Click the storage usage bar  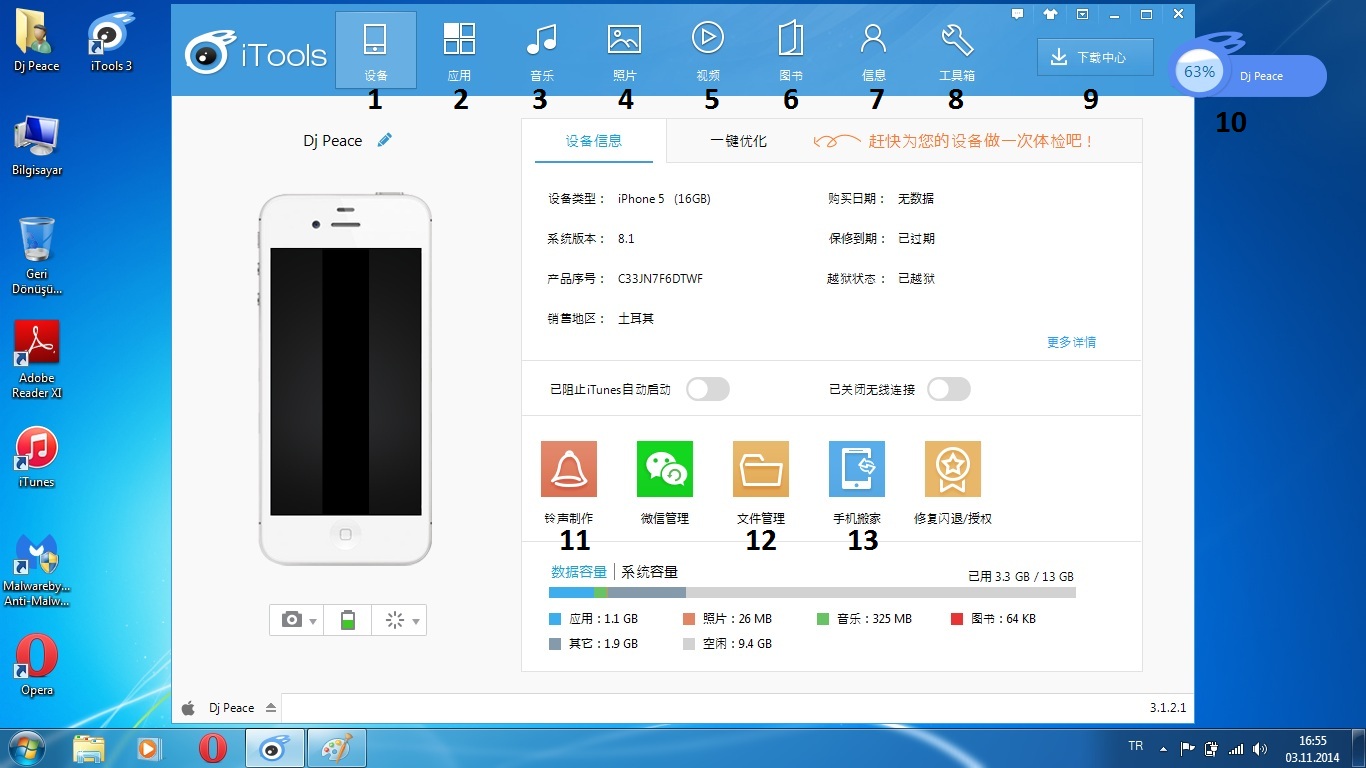coord(812,592)
